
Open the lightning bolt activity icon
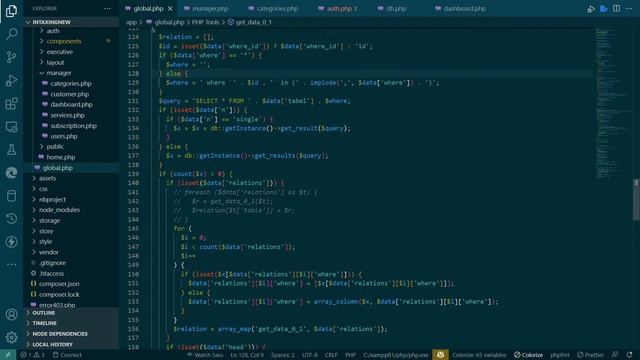click(x=11, y=242)
